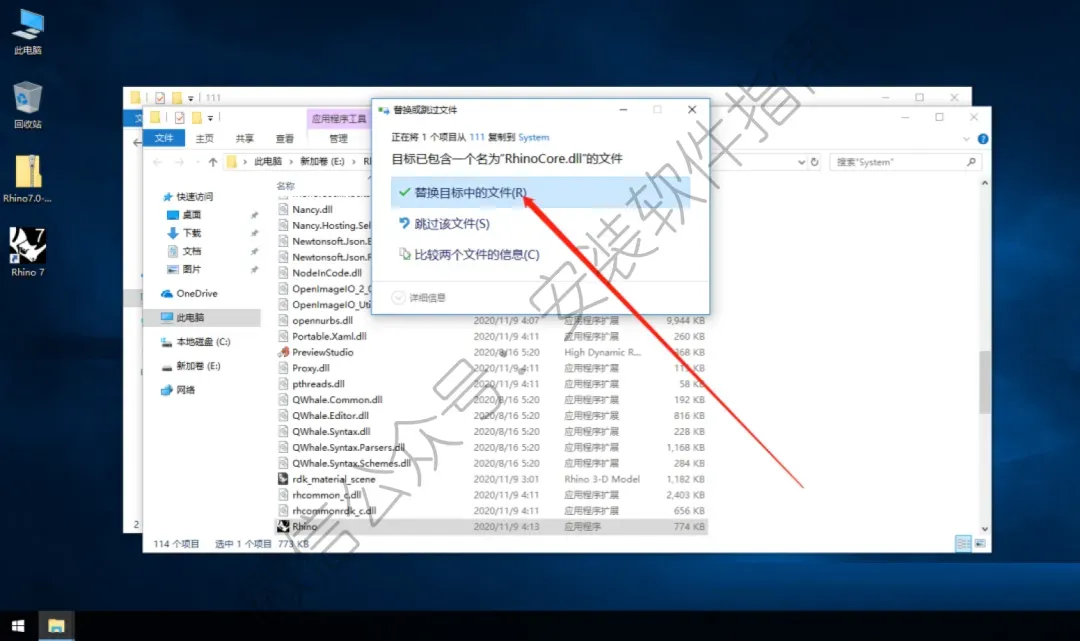
Task: Select the PreviewStudio file icon
Action: pyautogui.click(x=283, y=352)
